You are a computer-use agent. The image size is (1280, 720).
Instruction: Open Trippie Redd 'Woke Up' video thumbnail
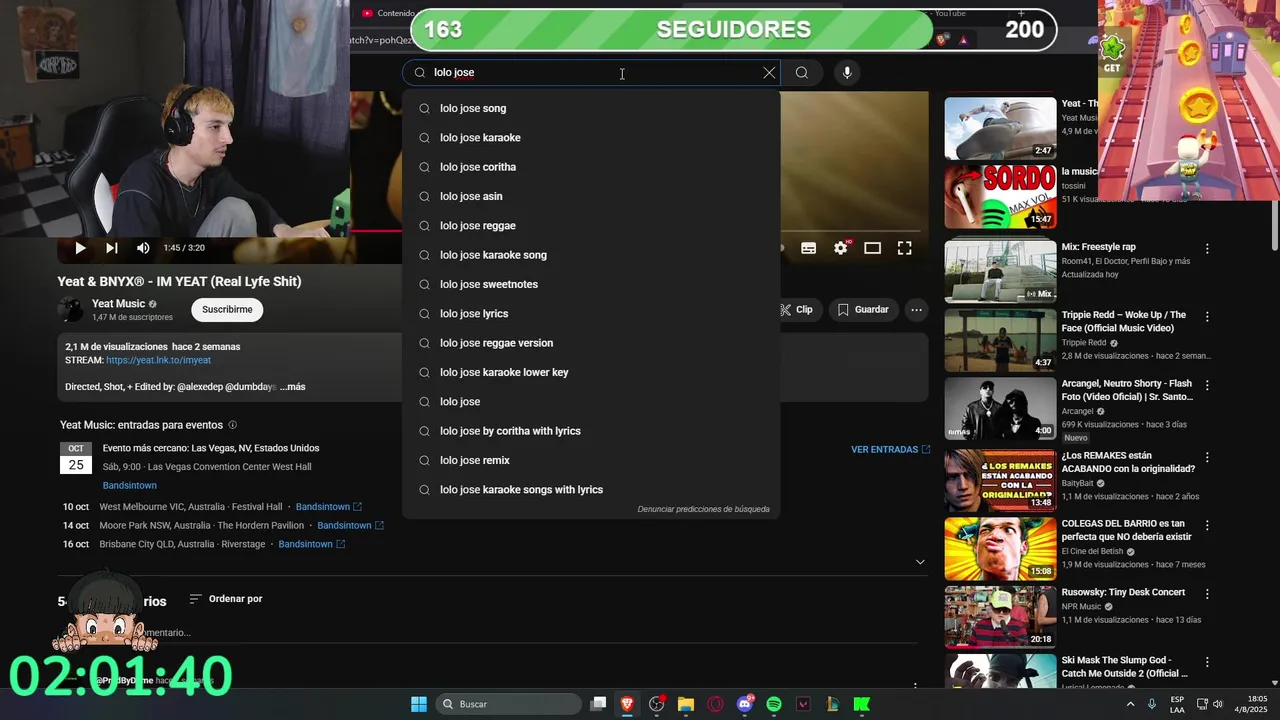1000,340
